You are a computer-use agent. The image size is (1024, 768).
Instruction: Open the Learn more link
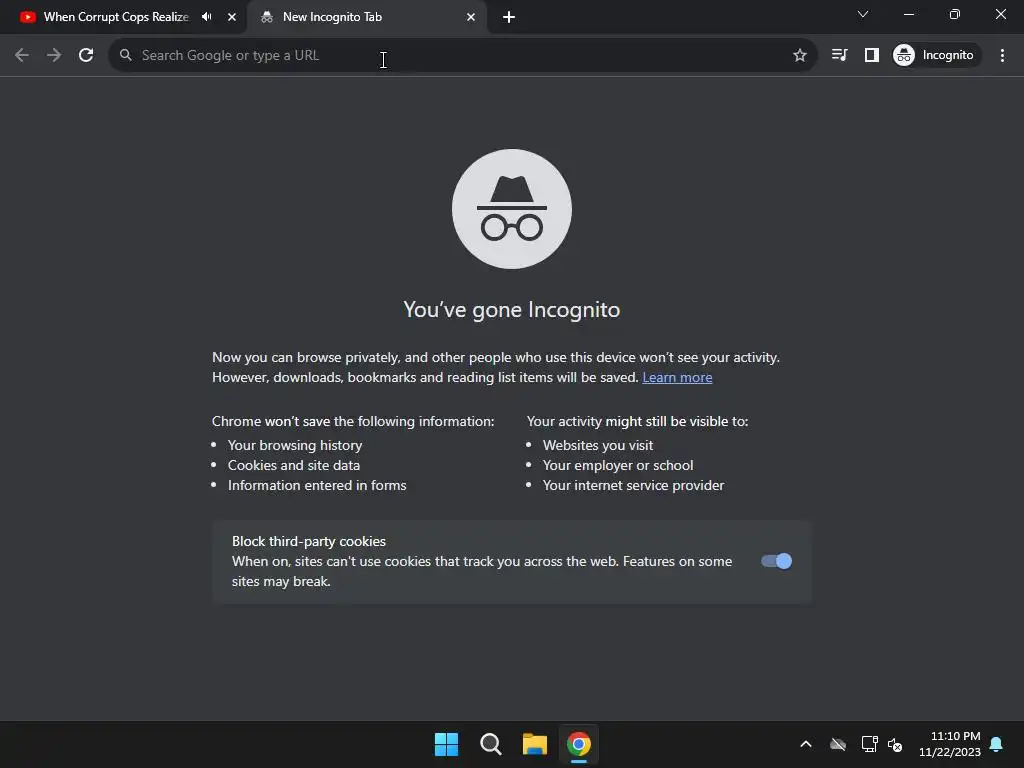tap(677, 377)
